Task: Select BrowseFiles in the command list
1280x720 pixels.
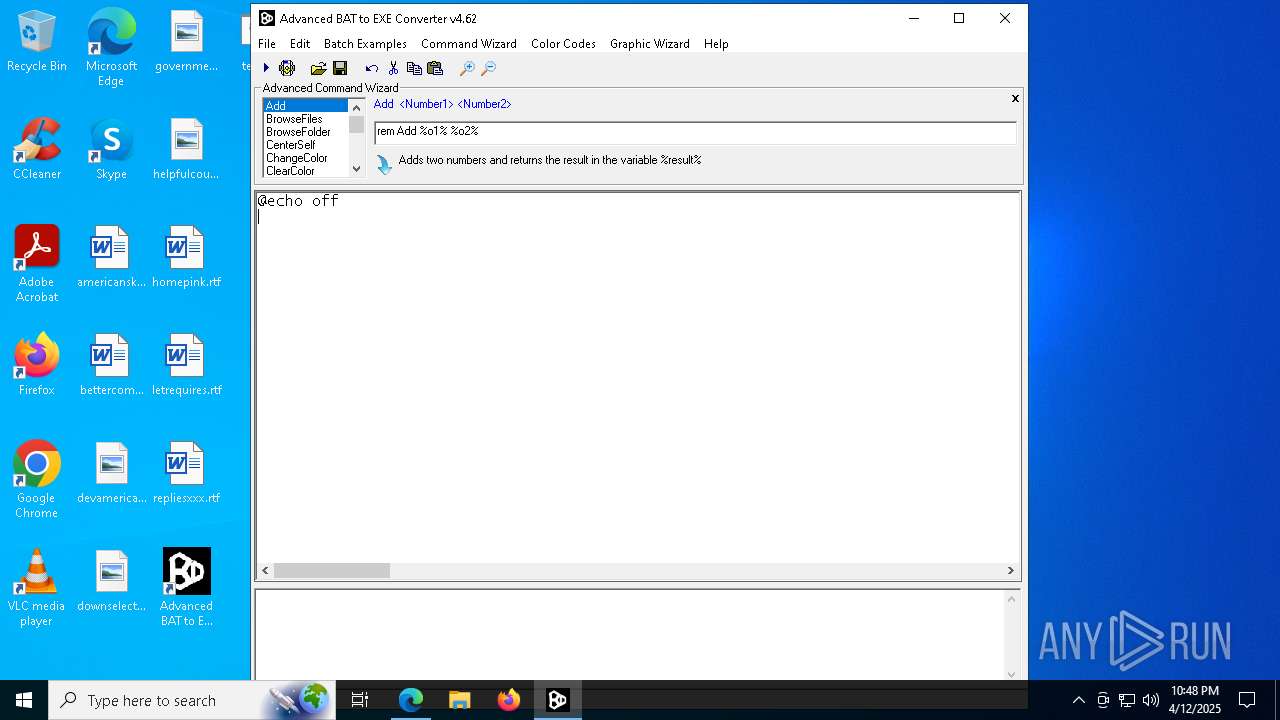Action: (305, 119)
